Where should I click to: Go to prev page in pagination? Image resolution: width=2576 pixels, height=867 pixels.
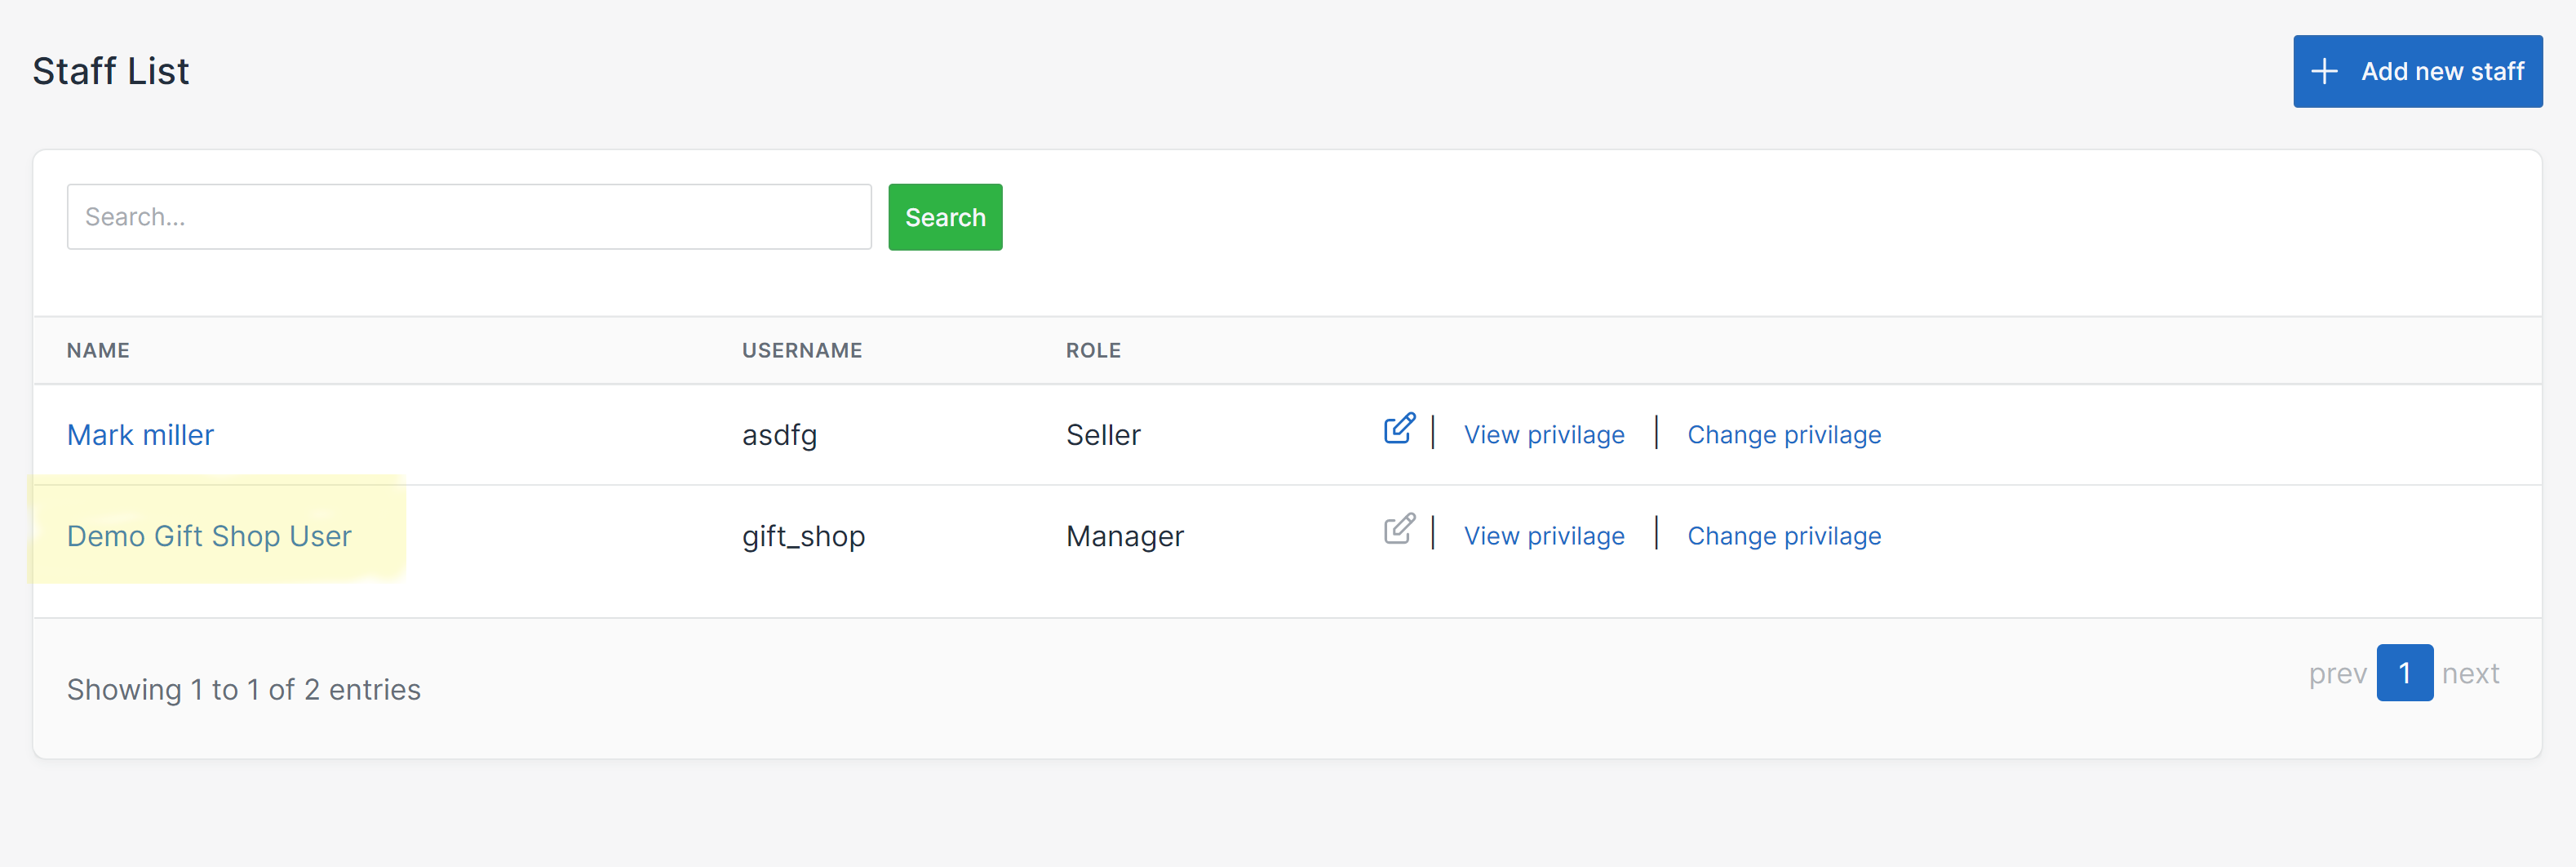click(x=2337, y=673)
